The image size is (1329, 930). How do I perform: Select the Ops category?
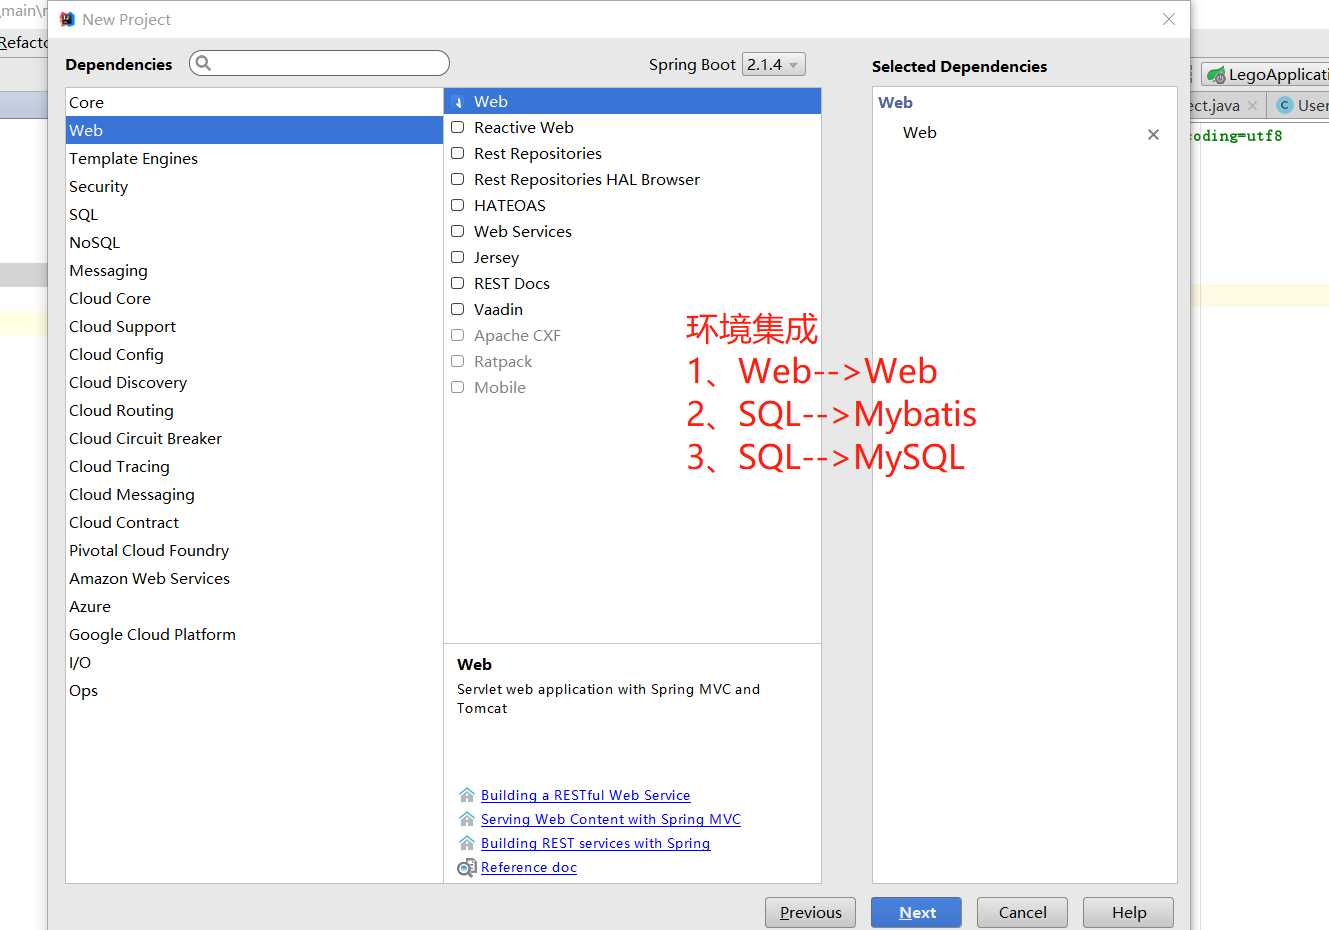coord(254,690)
